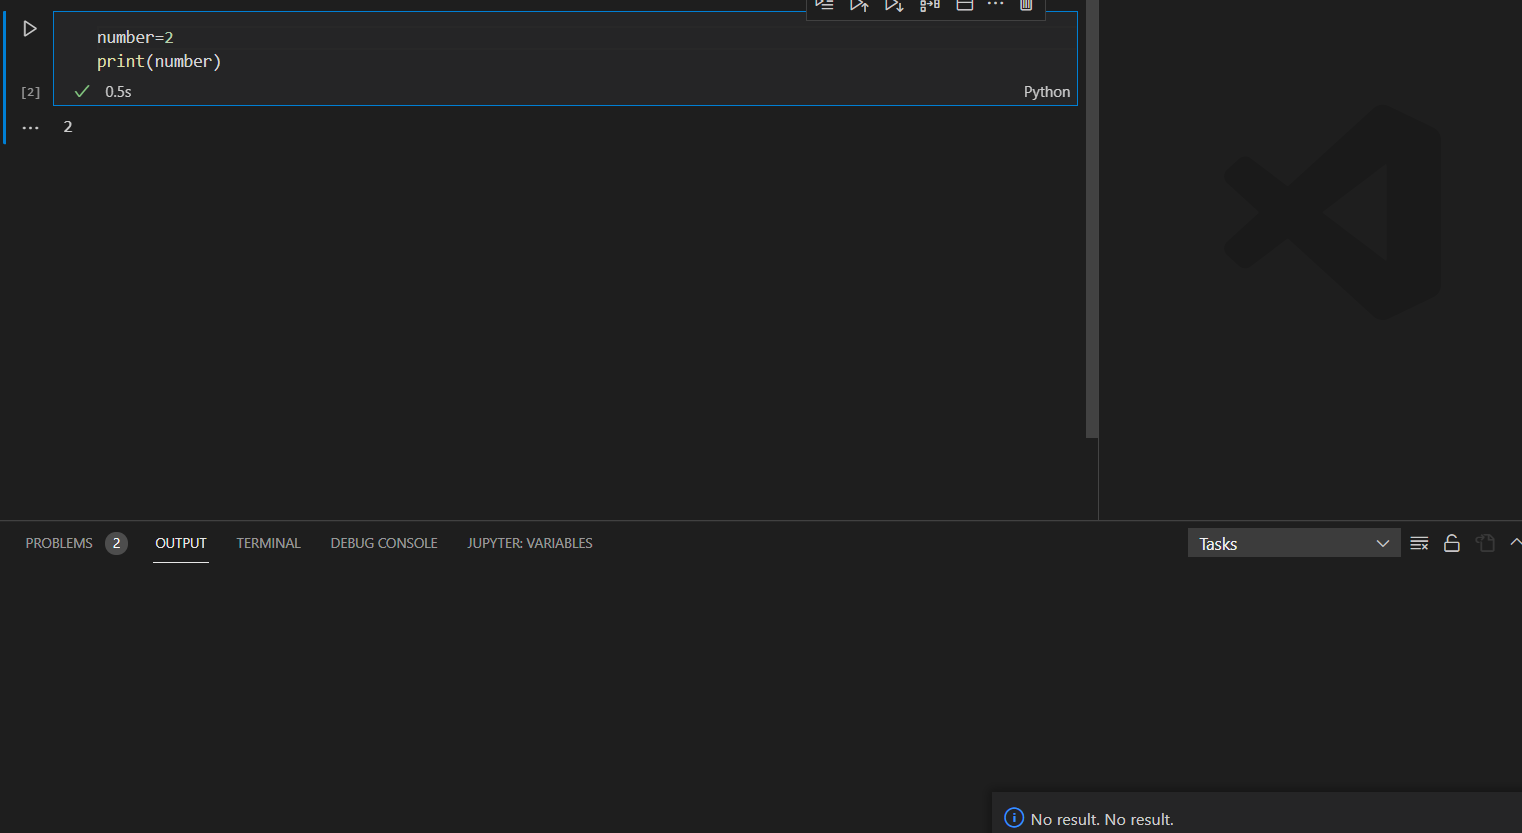Open the panel output in an editor
This screenshot has width=1522, height=833.
click(1485, 543)
